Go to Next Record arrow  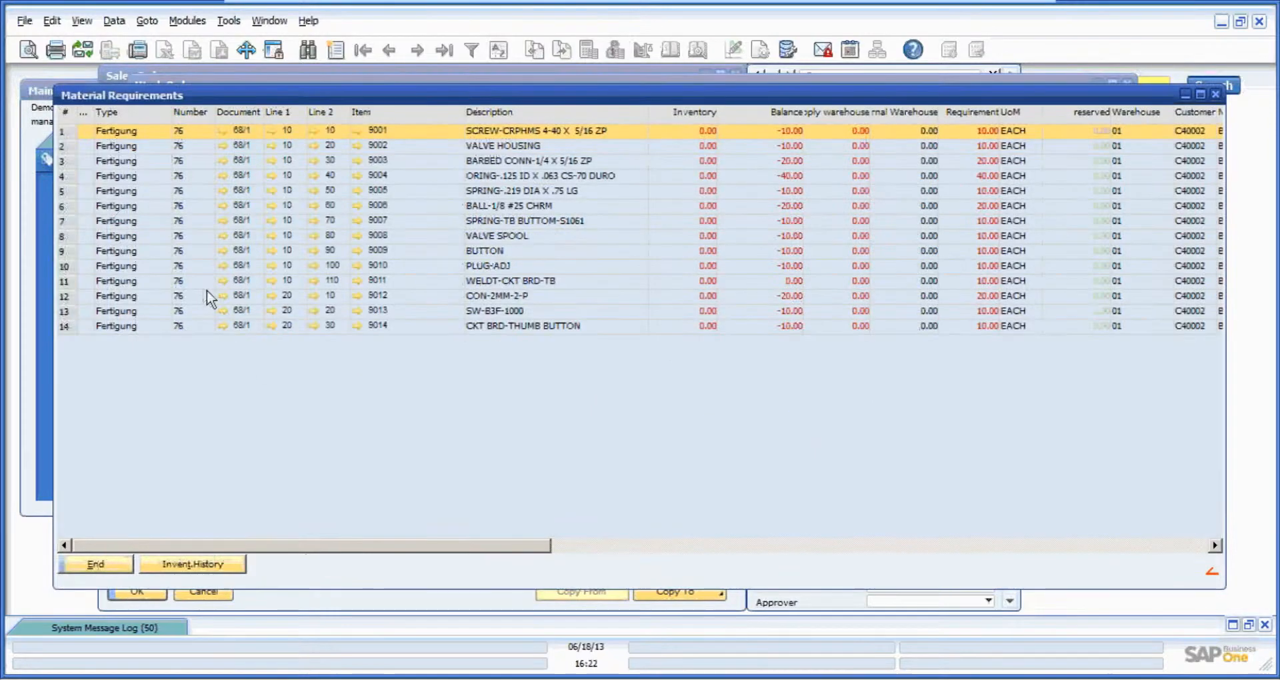[417, 50]
